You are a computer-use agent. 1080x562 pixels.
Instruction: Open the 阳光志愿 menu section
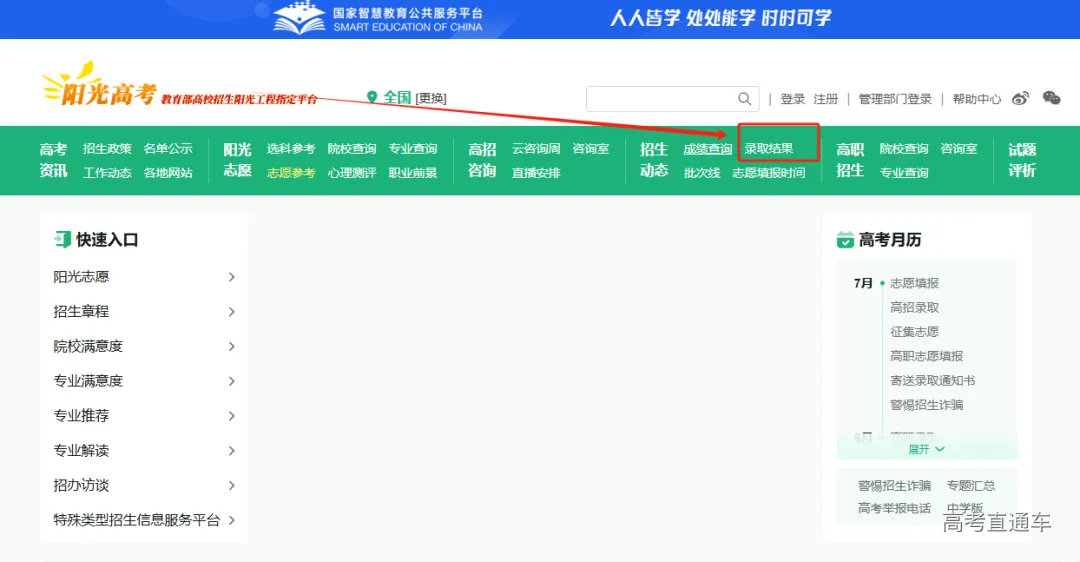tap(237, 160)
